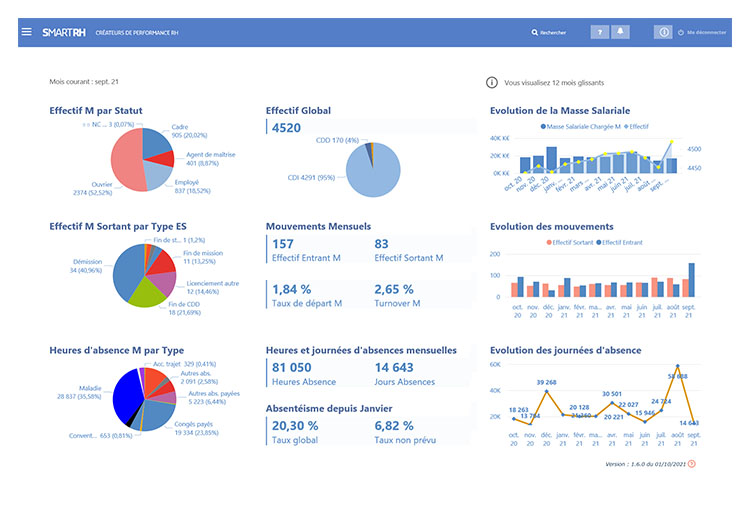Click the power icon to disconnect

pos(681,33)
